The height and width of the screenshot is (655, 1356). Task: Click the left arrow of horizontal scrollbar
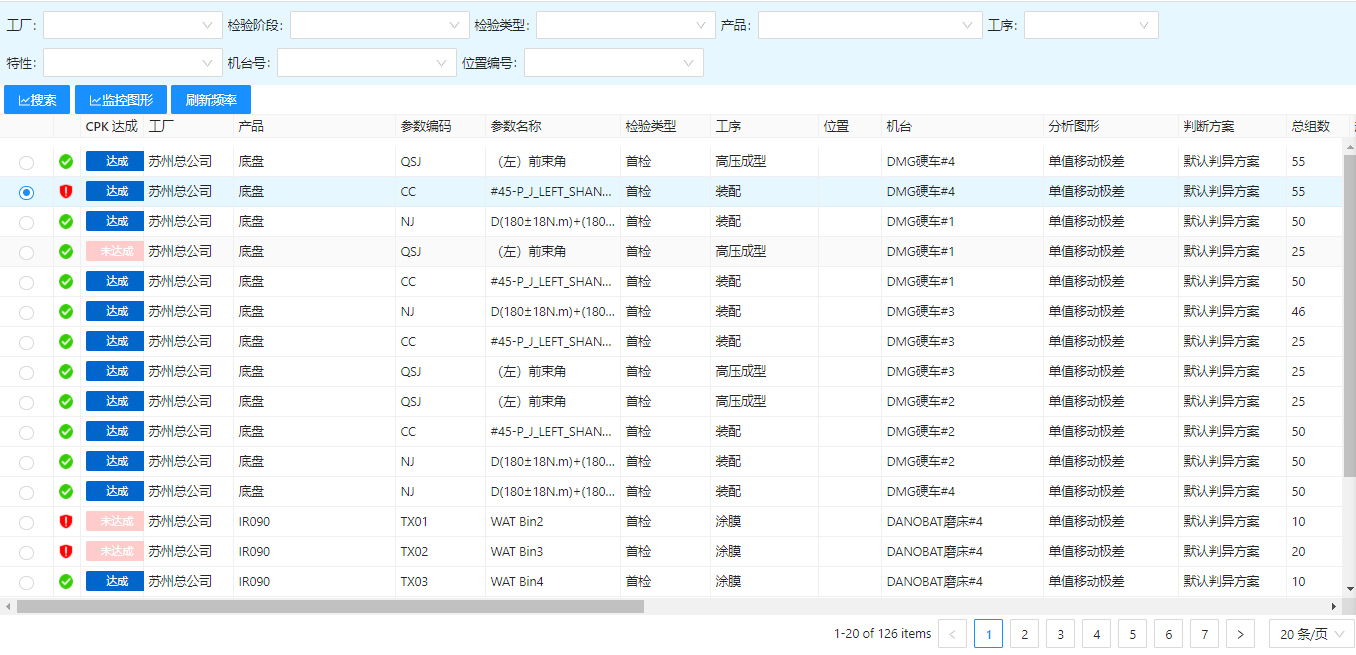pos(8,606)
